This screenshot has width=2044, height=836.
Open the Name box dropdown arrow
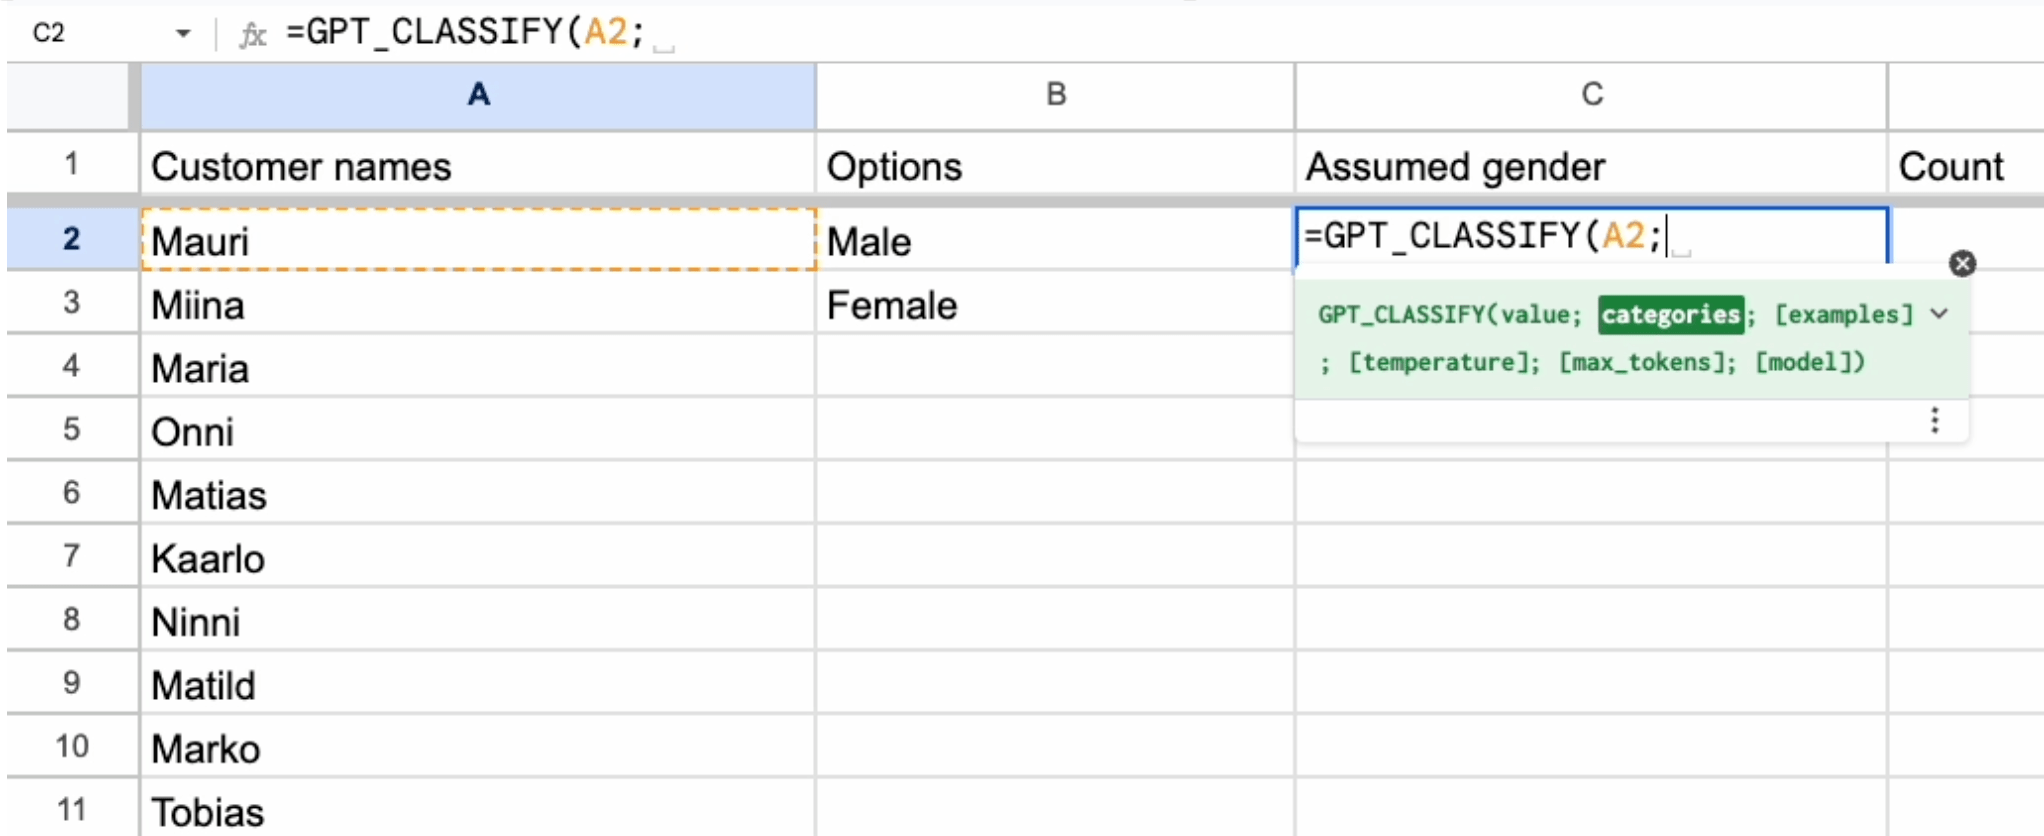[x=182, y=34]
